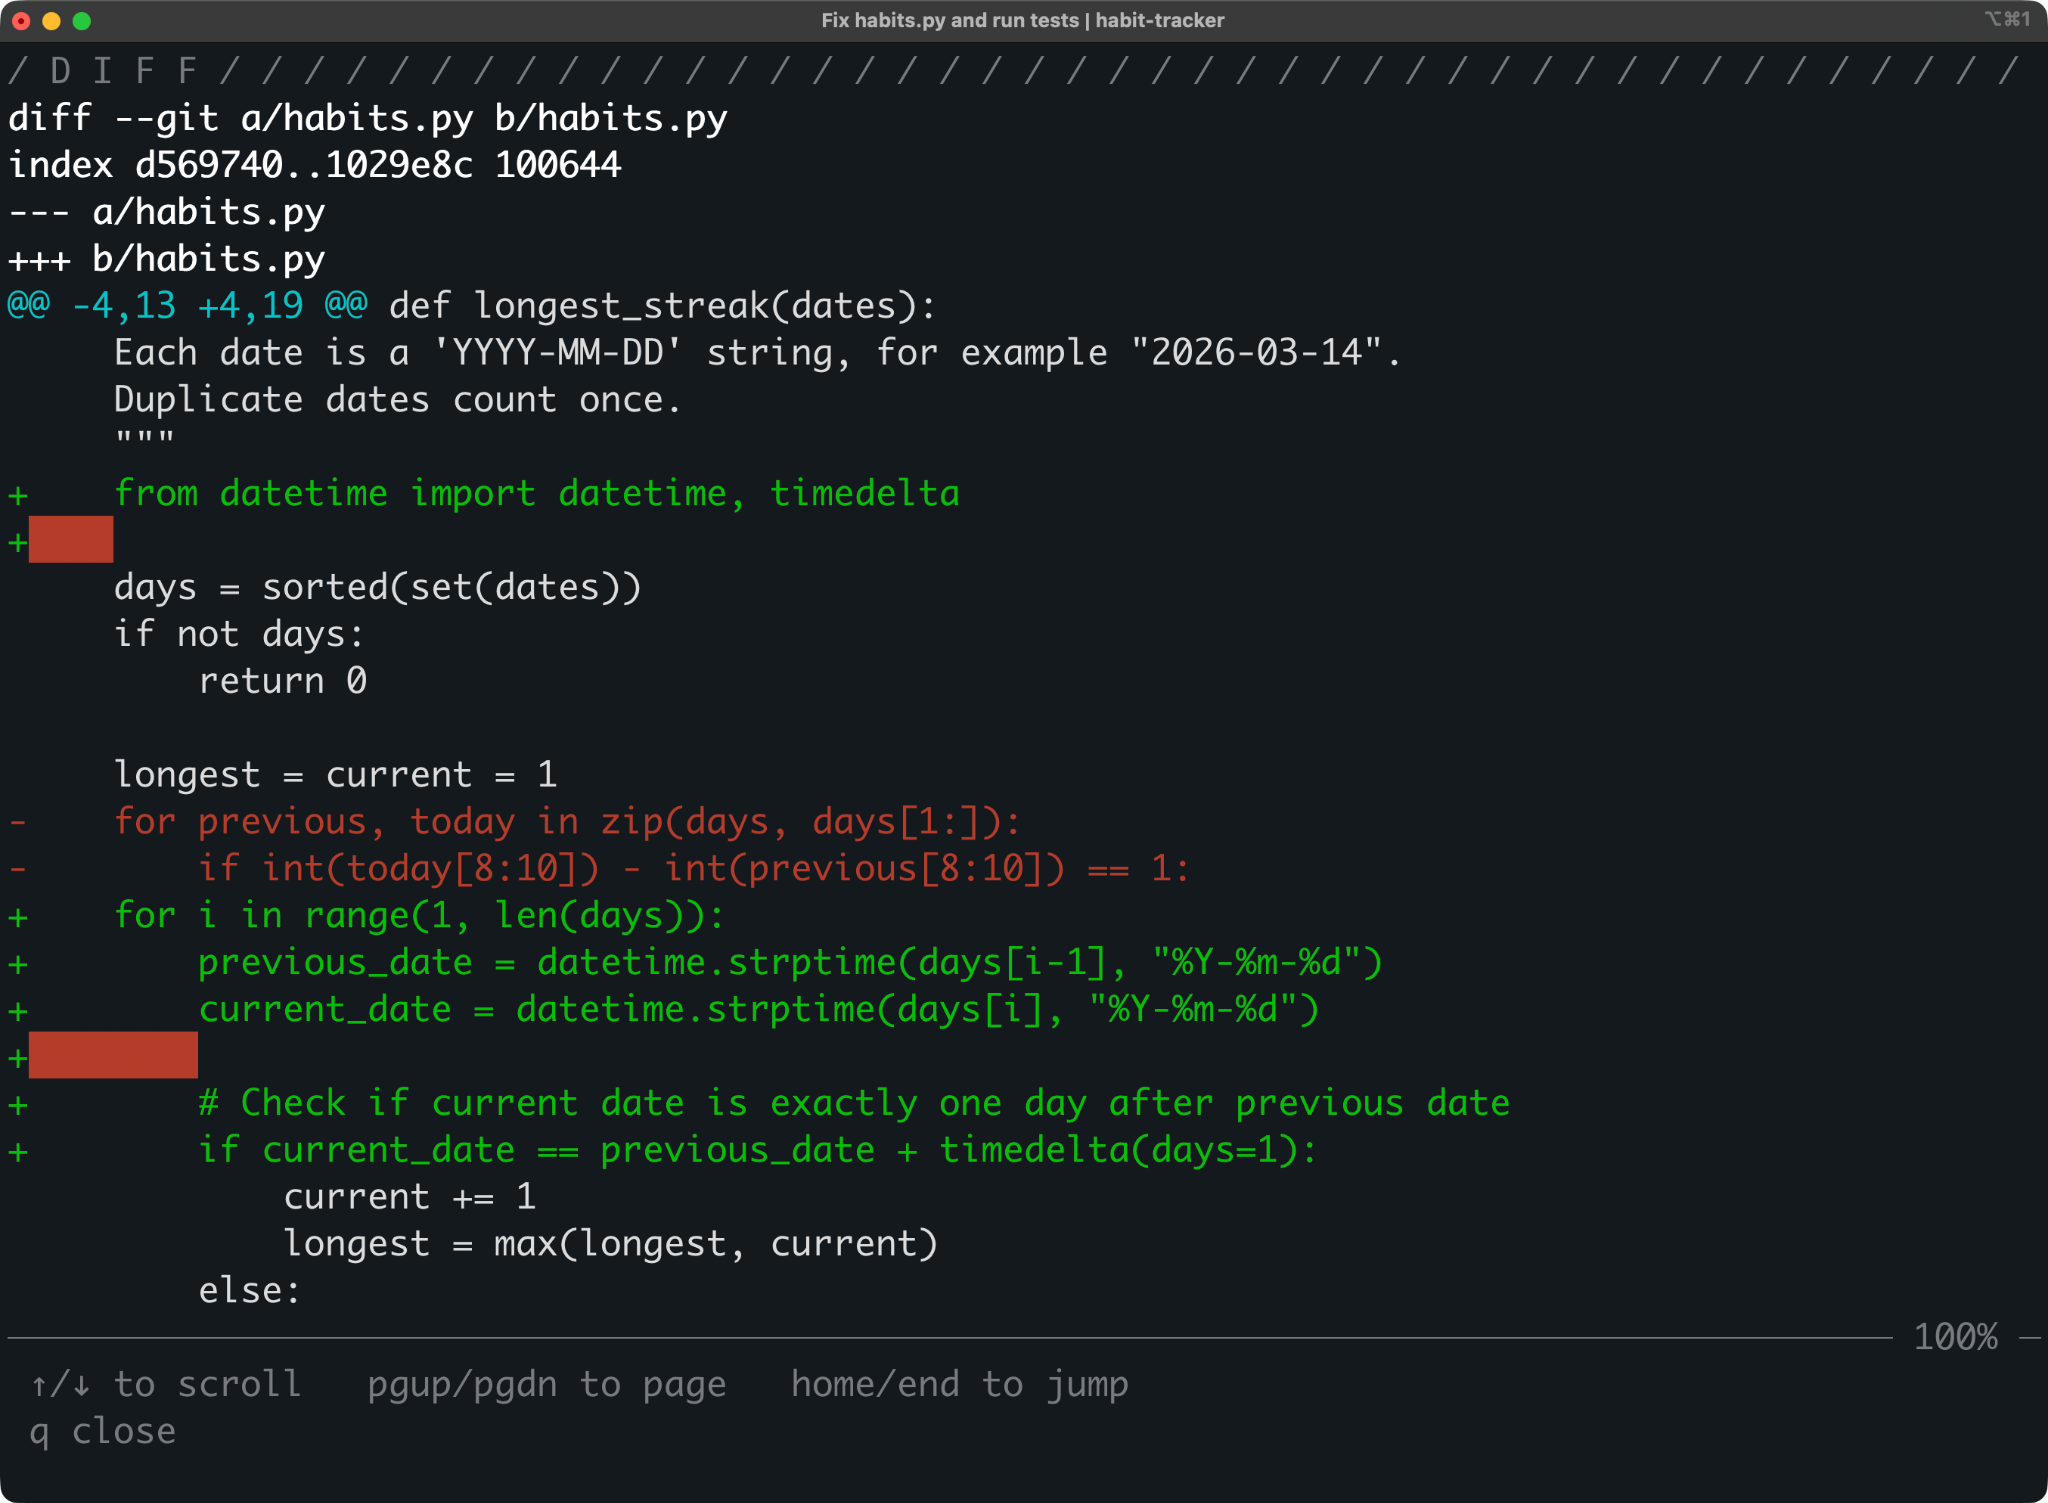Viewport: 2048px width, 1503px height.
Task: Click the '+++ b/habits.py' line
Action: coord(167,259)
